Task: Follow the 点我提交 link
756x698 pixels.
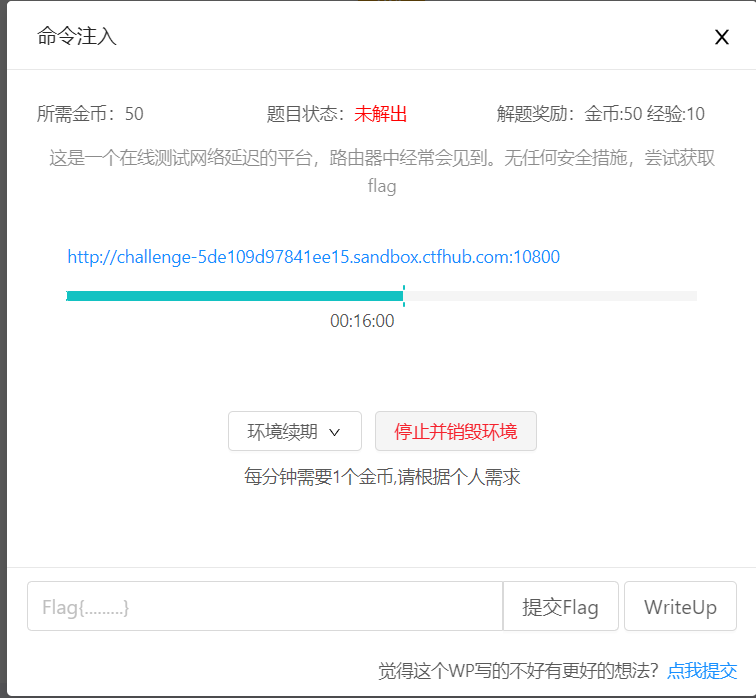Action: [x=702, y=670]
